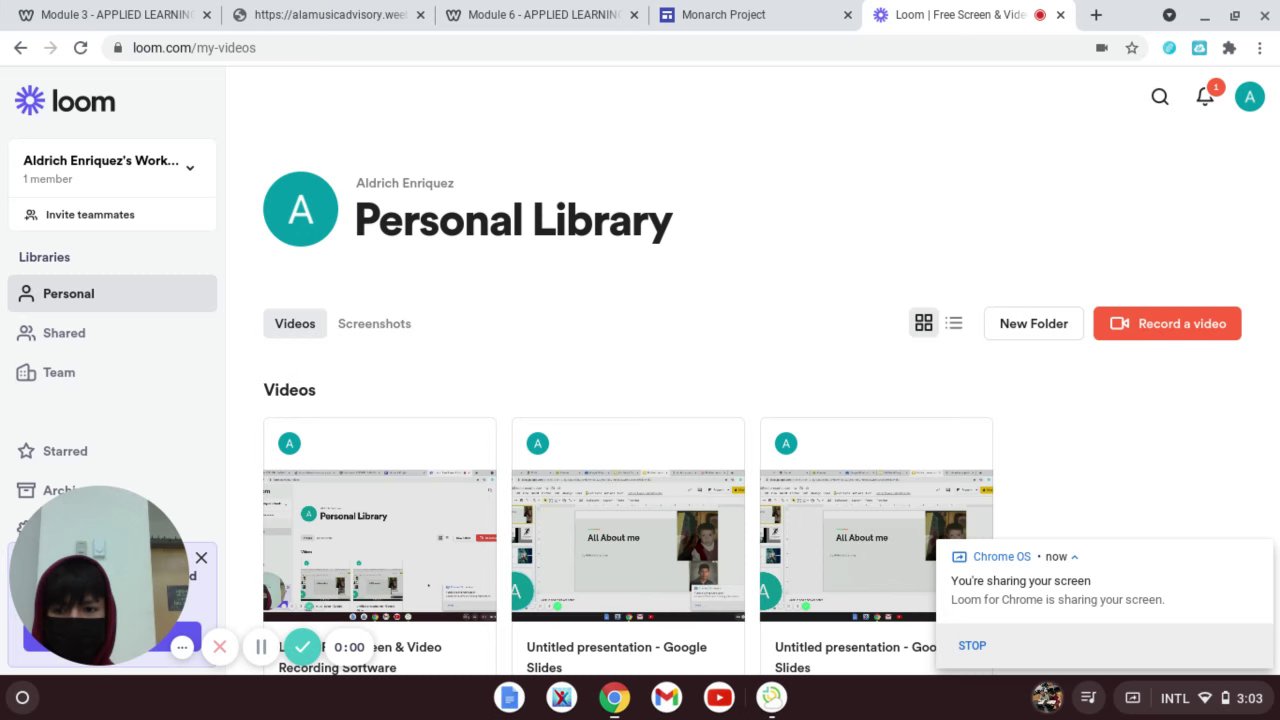Screen dimensions: 1280x720
Task: Open Chrome three-dot menu
Action: tap(1259, 48)
